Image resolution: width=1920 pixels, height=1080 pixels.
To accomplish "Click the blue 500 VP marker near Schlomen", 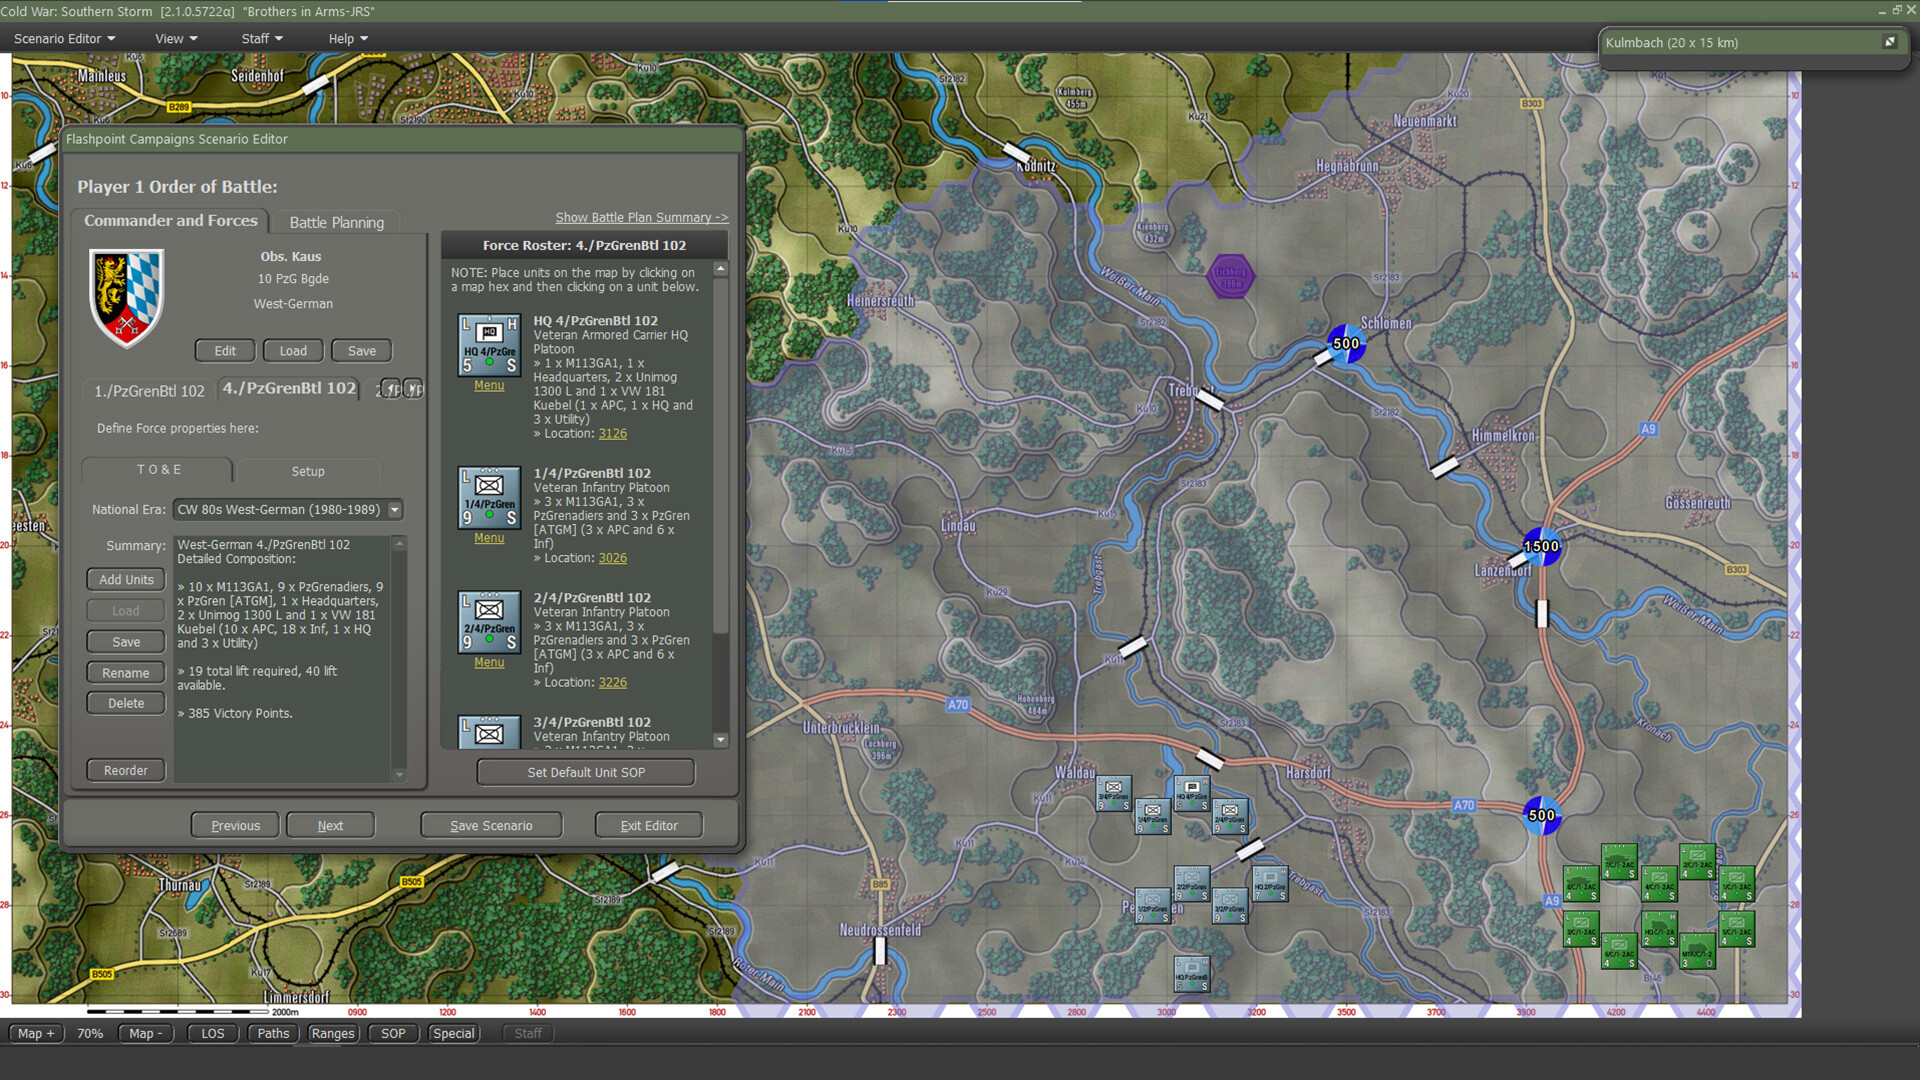I will point(1345,344).
